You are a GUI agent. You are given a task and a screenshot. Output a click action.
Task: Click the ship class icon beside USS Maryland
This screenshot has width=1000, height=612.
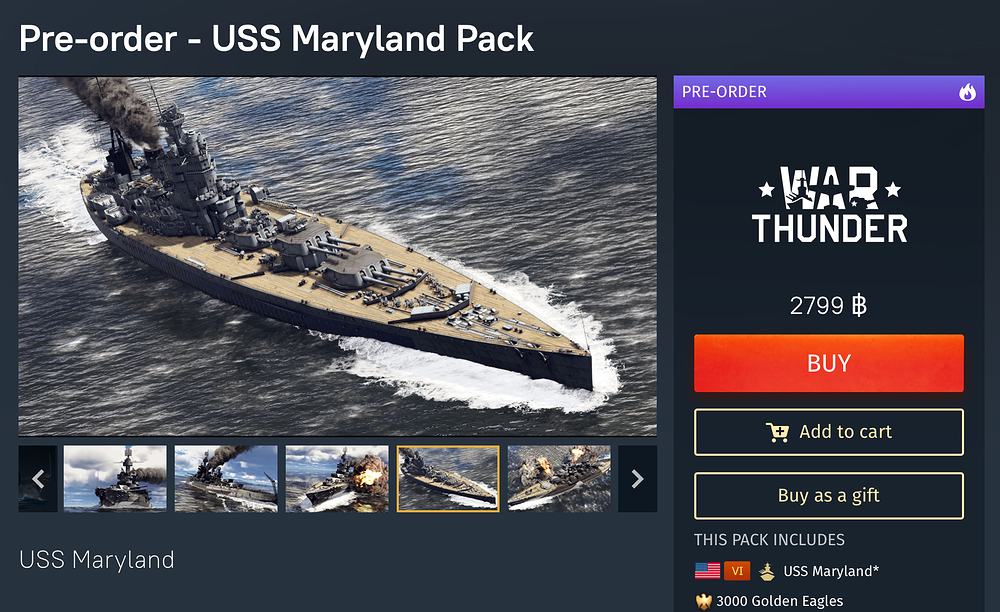click(x=767, y=571)
